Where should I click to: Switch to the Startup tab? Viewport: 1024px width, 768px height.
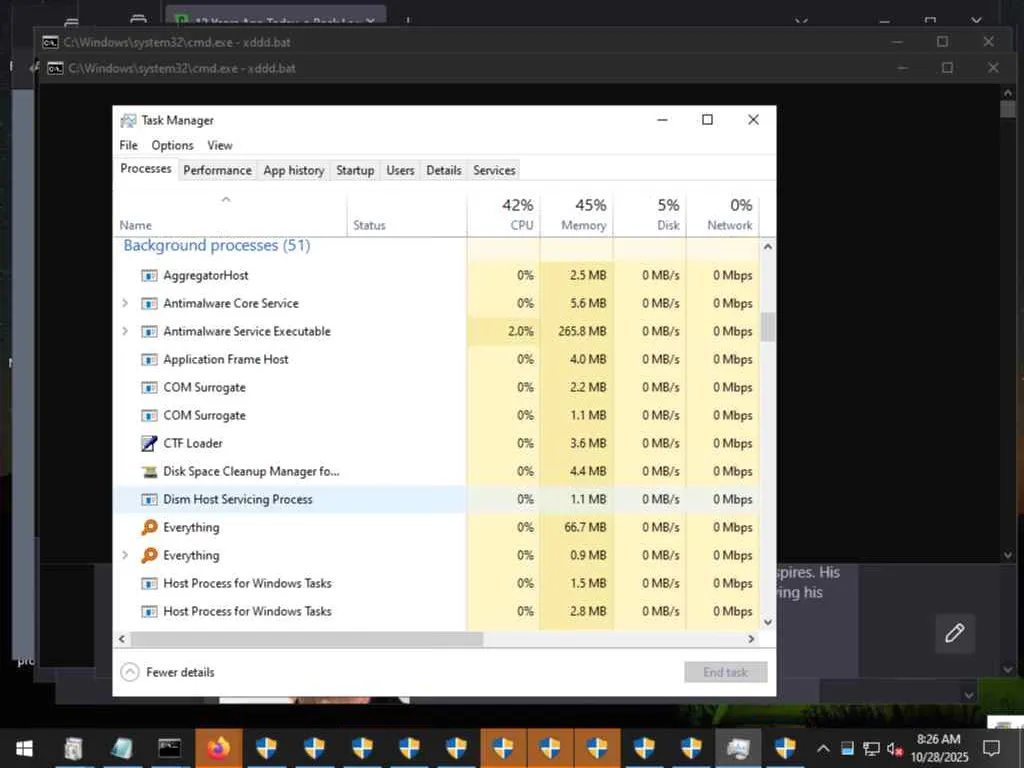pyautogui.click(x=355, y=170)
